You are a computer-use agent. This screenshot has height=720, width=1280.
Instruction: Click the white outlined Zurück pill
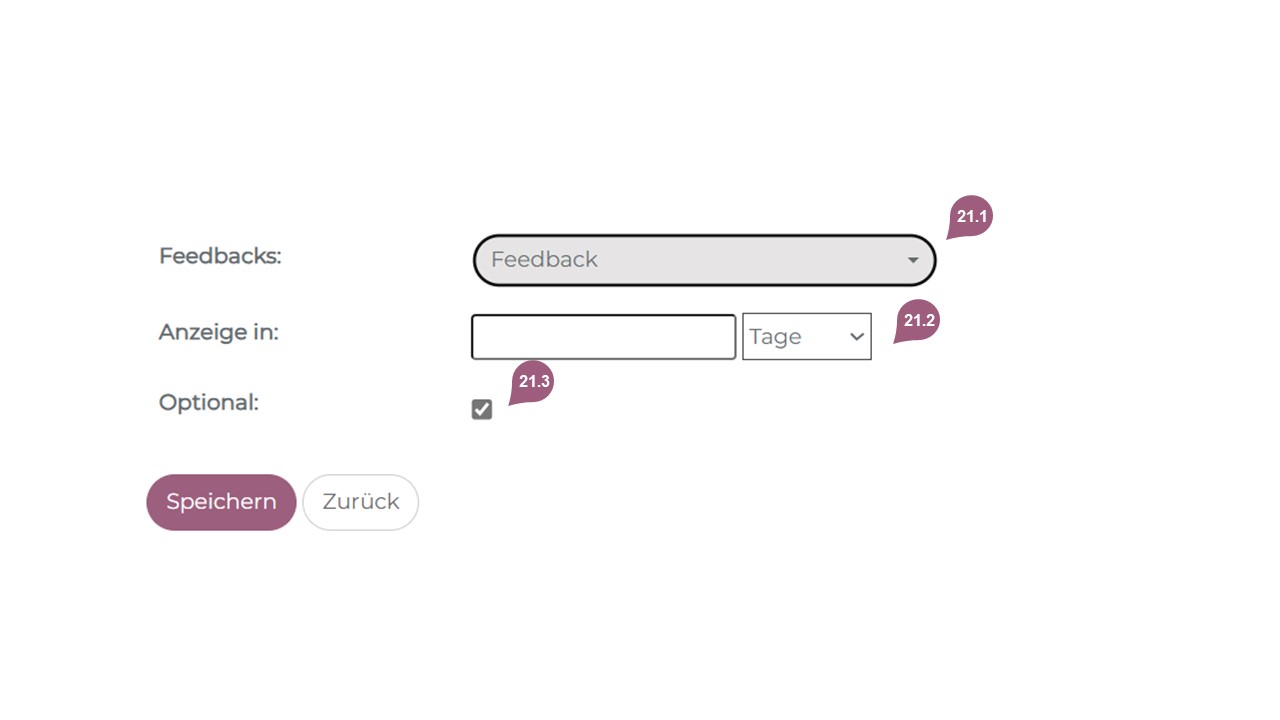click(360, 502)
